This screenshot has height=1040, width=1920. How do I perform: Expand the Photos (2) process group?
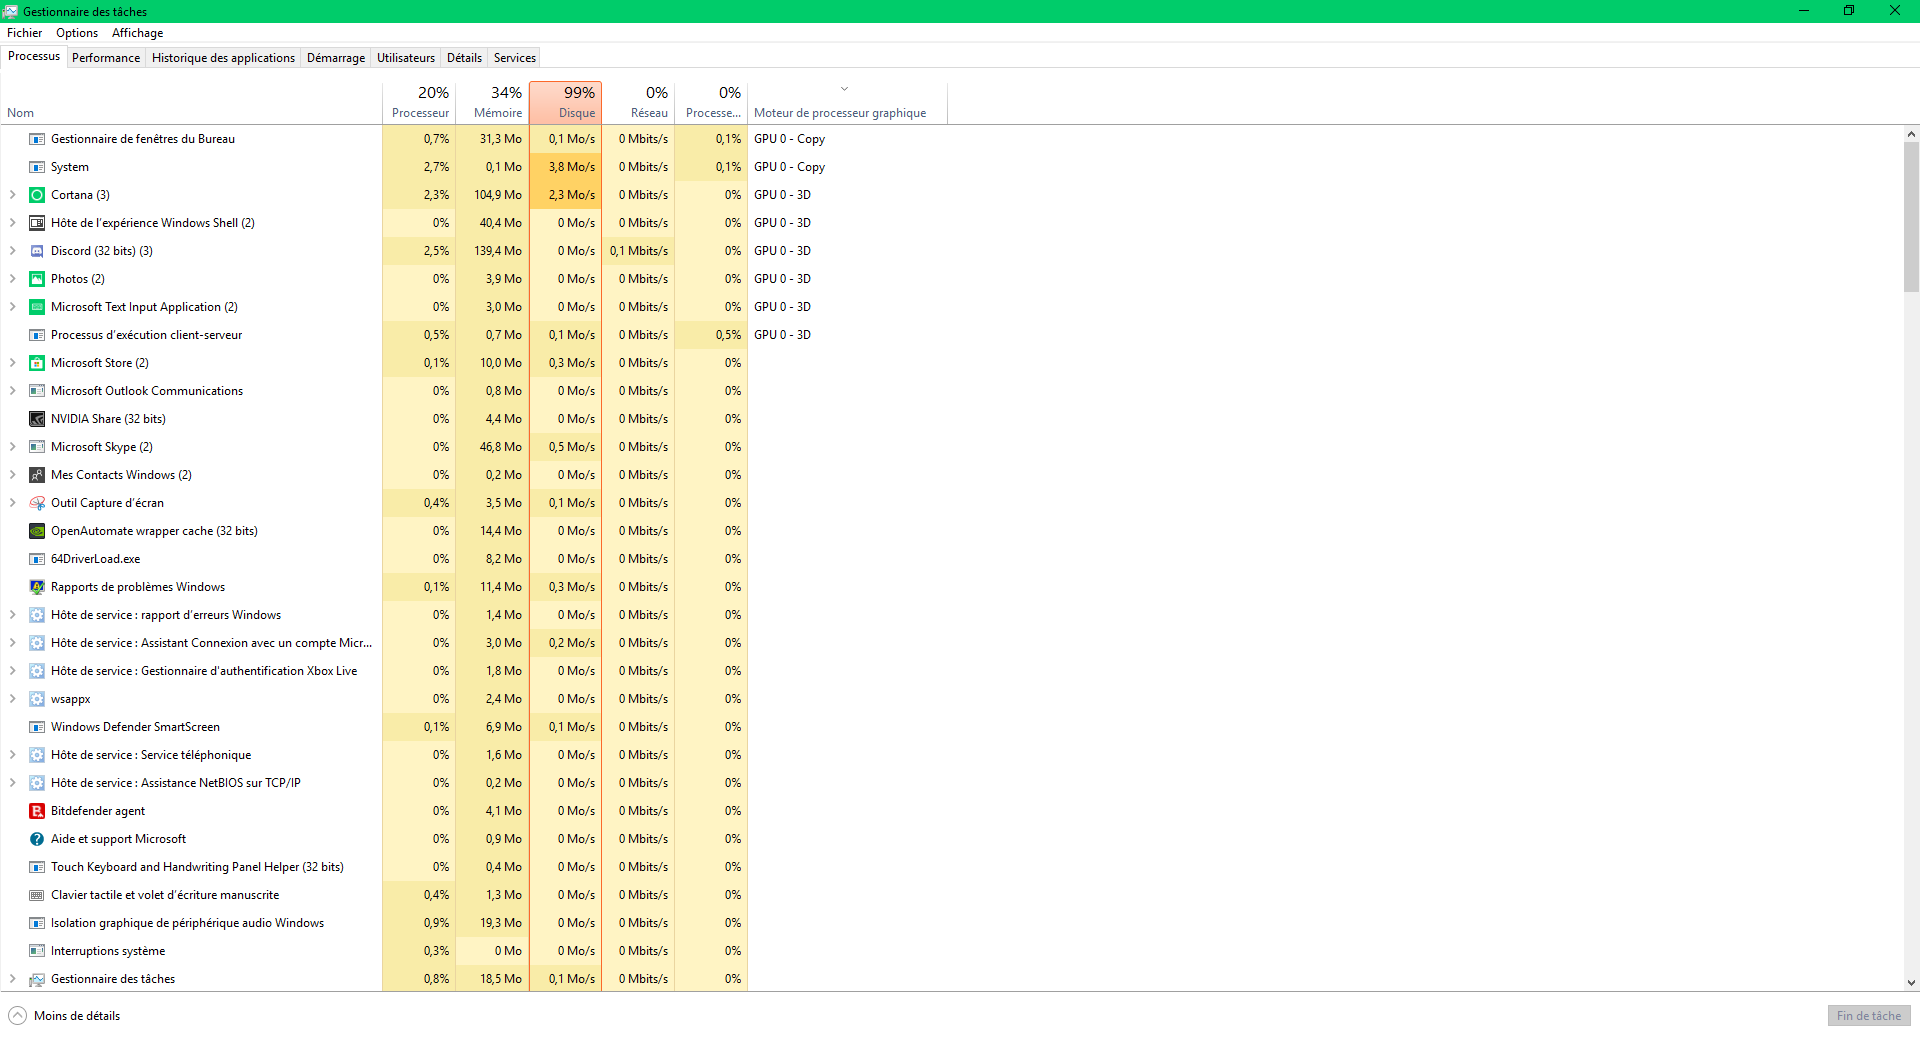(12, 279)
